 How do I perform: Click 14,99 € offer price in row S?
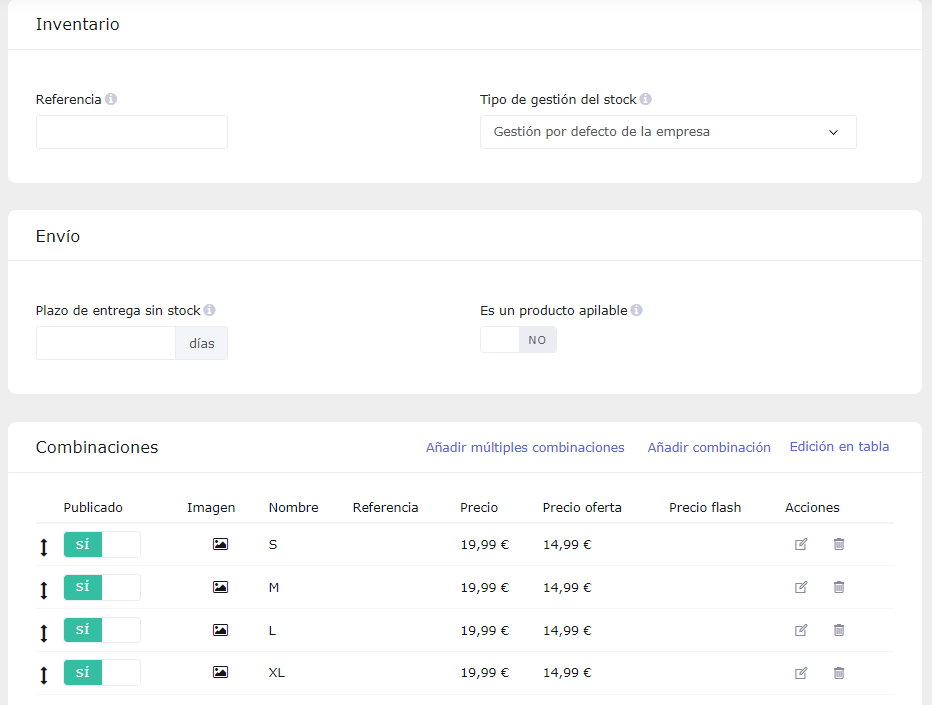click(567, 545)
